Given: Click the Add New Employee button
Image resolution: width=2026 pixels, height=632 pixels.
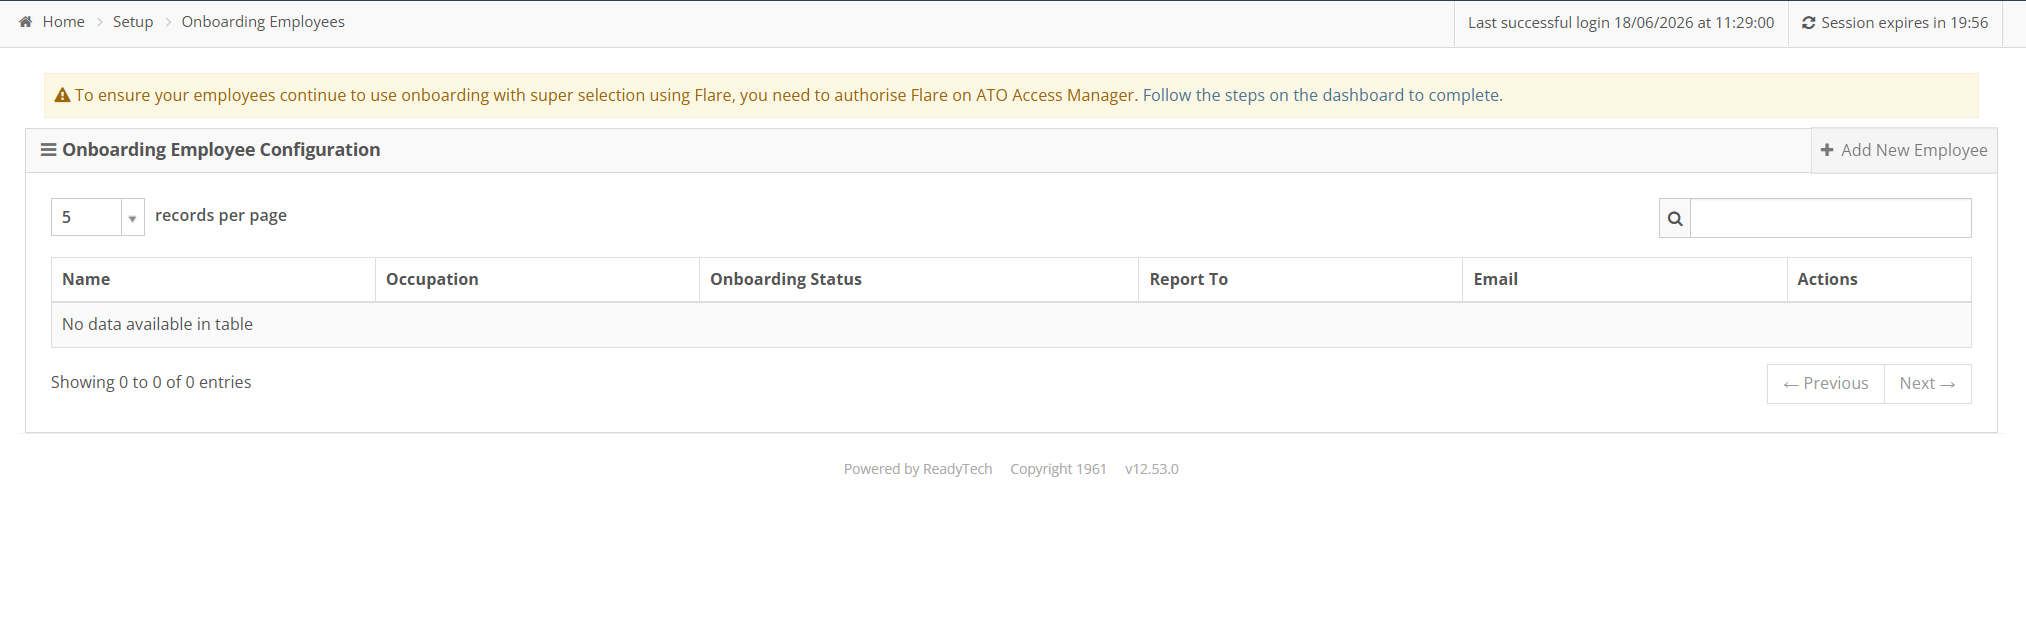Looking at the screenshot, I should point(1904,150).
